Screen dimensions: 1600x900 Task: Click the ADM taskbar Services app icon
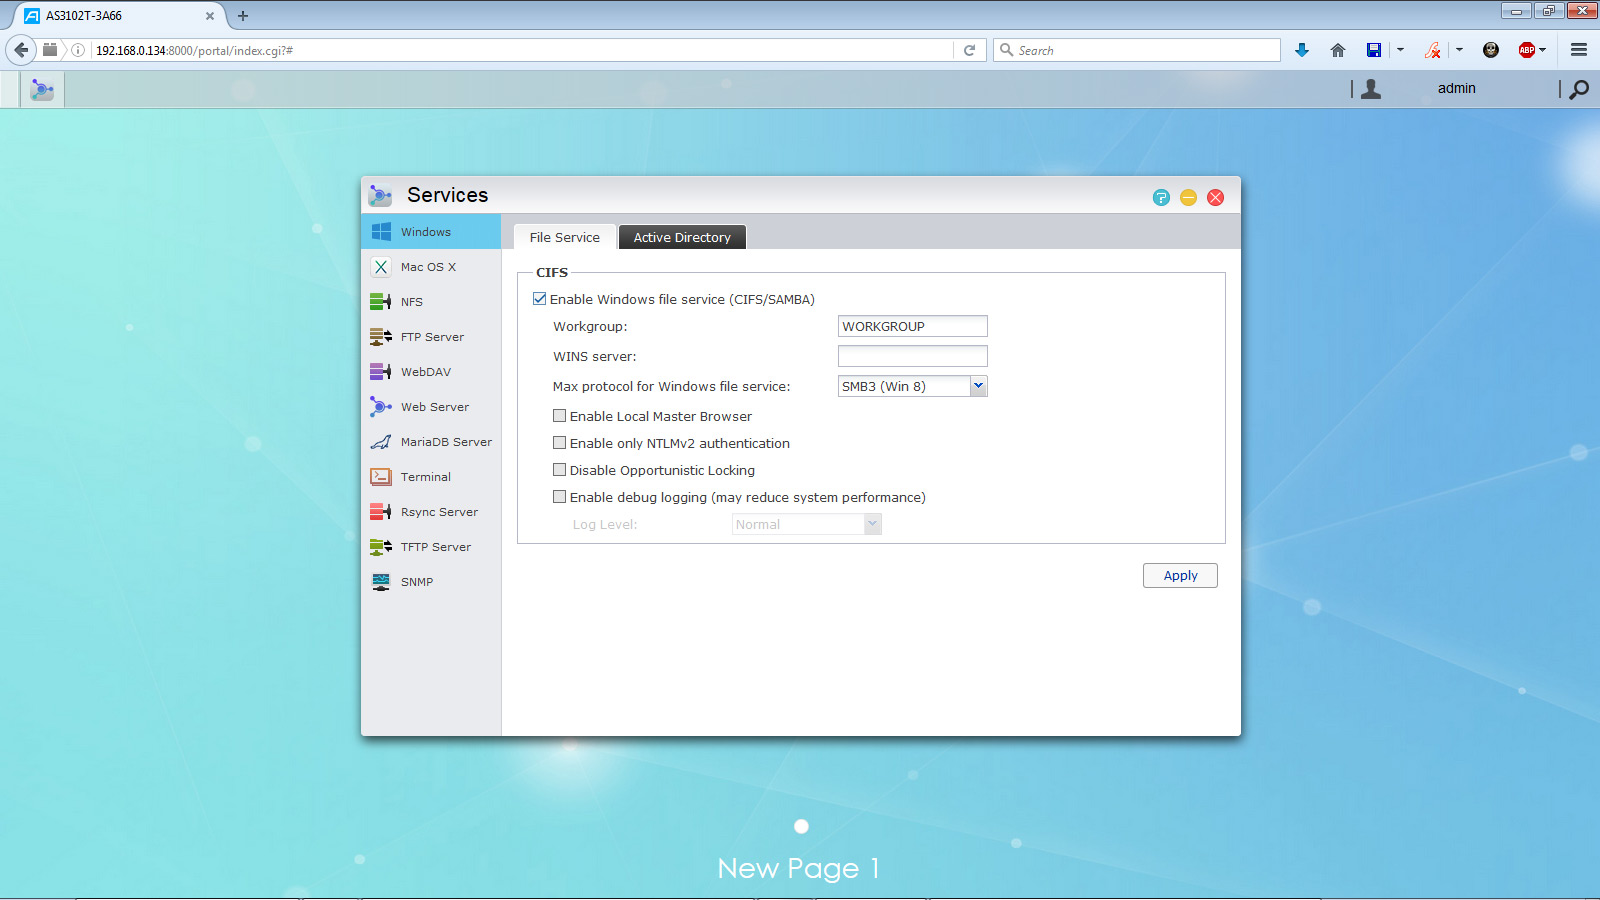click(42, 89)
